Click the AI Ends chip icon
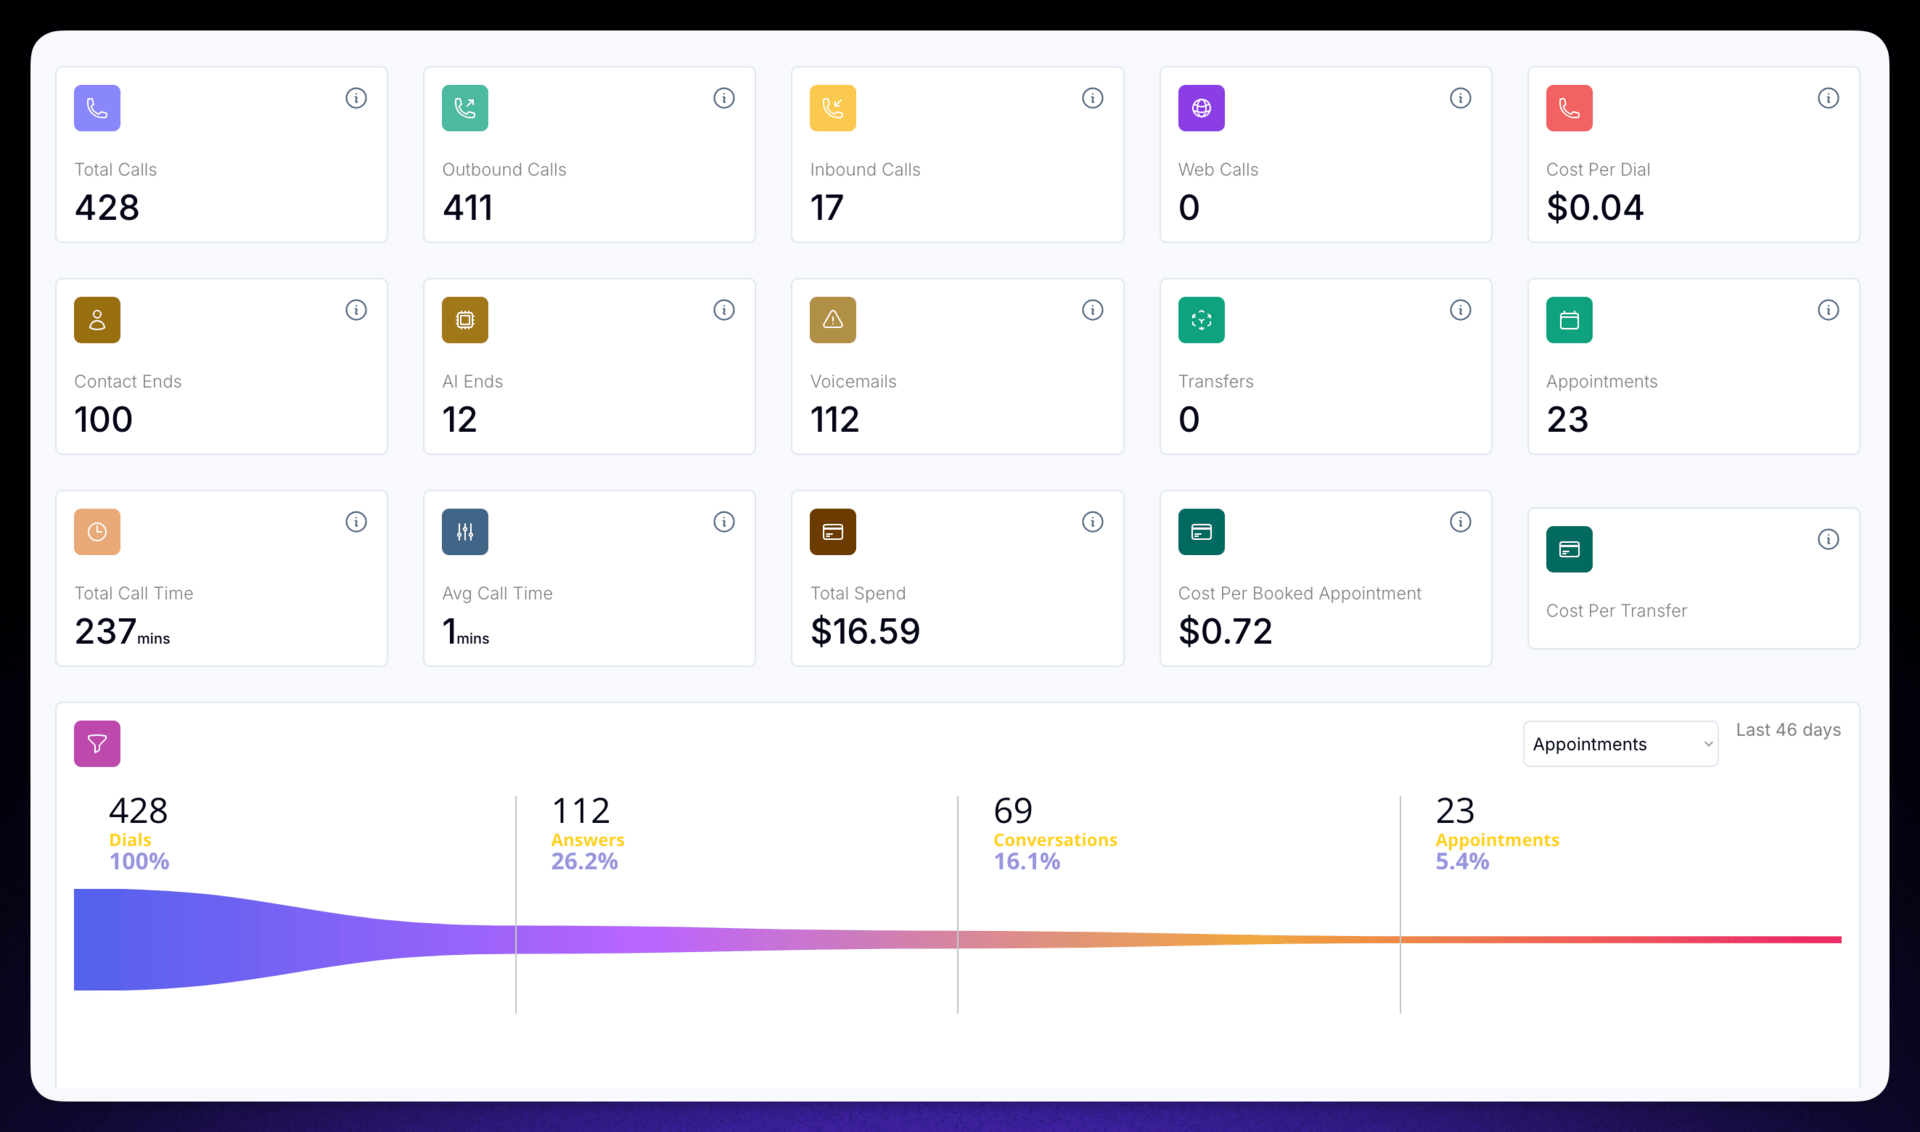Viewport: 1920px width, 1132px height. tap(465, 320)
